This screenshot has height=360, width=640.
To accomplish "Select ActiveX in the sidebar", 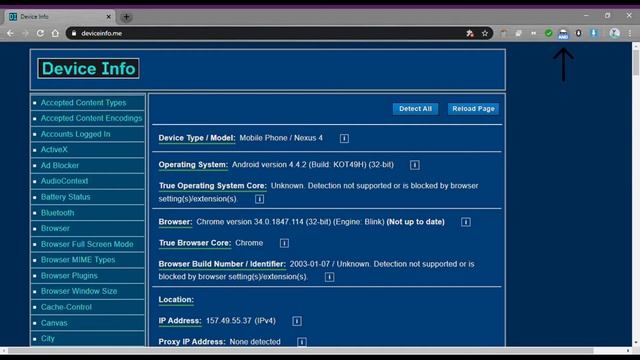I will tap(54, 150).
